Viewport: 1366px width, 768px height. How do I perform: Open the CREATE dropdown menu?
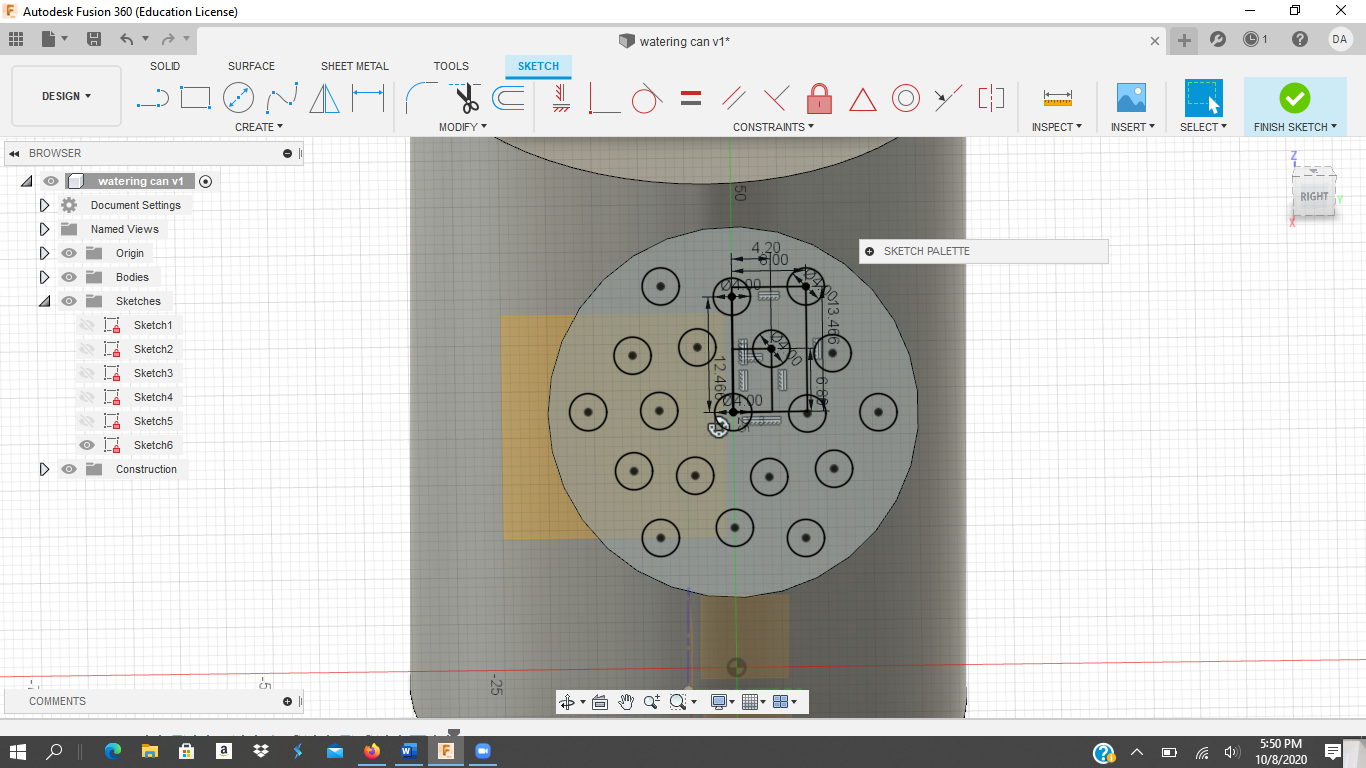pos(259,127)
